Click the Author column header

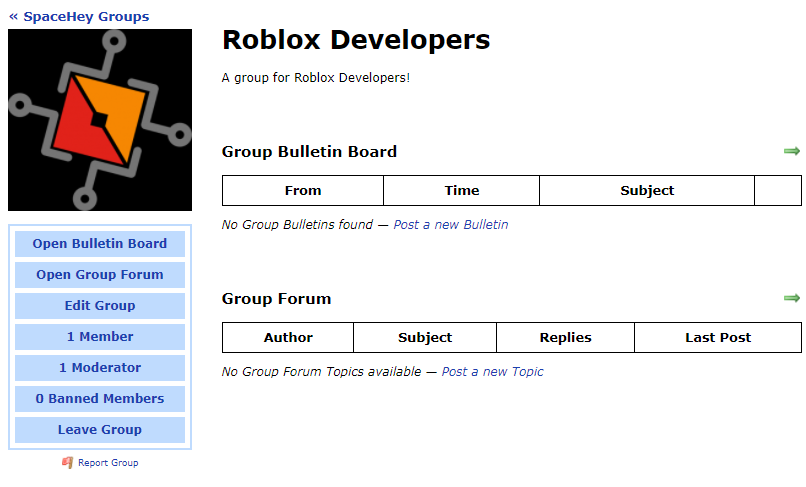288,338
